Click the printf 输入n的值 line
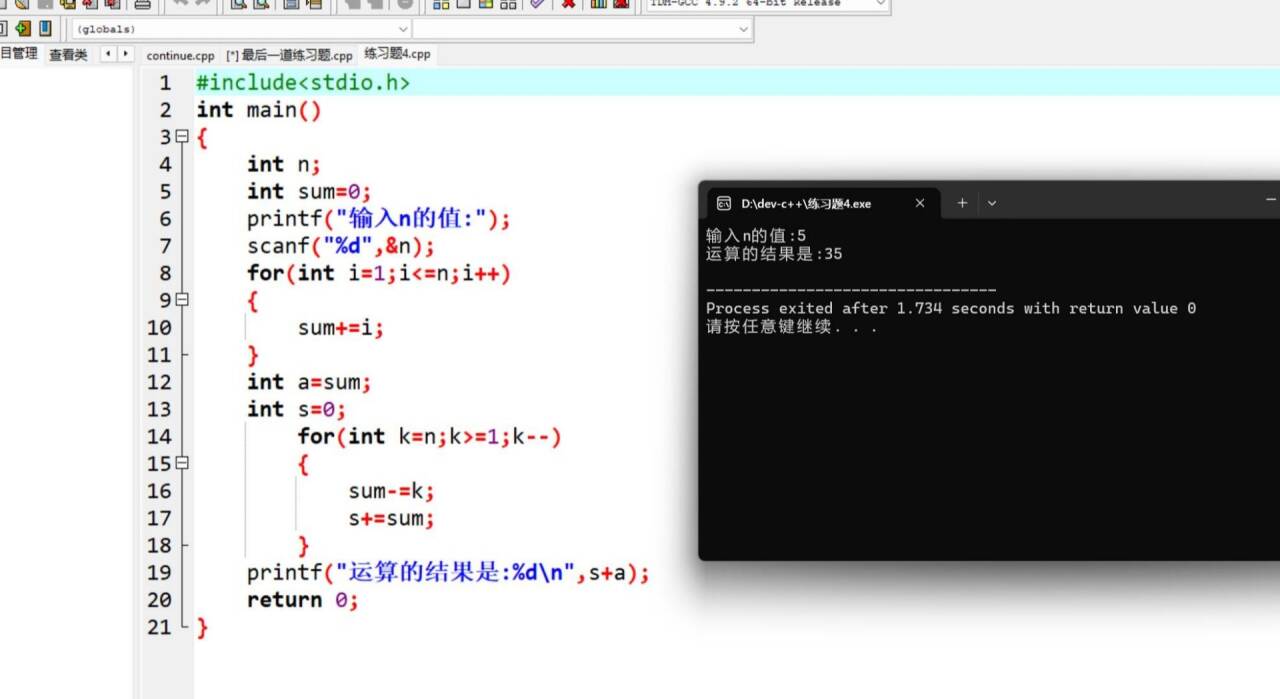Image resolution: width=1280 pixels, height=699 pixels. [379, 219]
